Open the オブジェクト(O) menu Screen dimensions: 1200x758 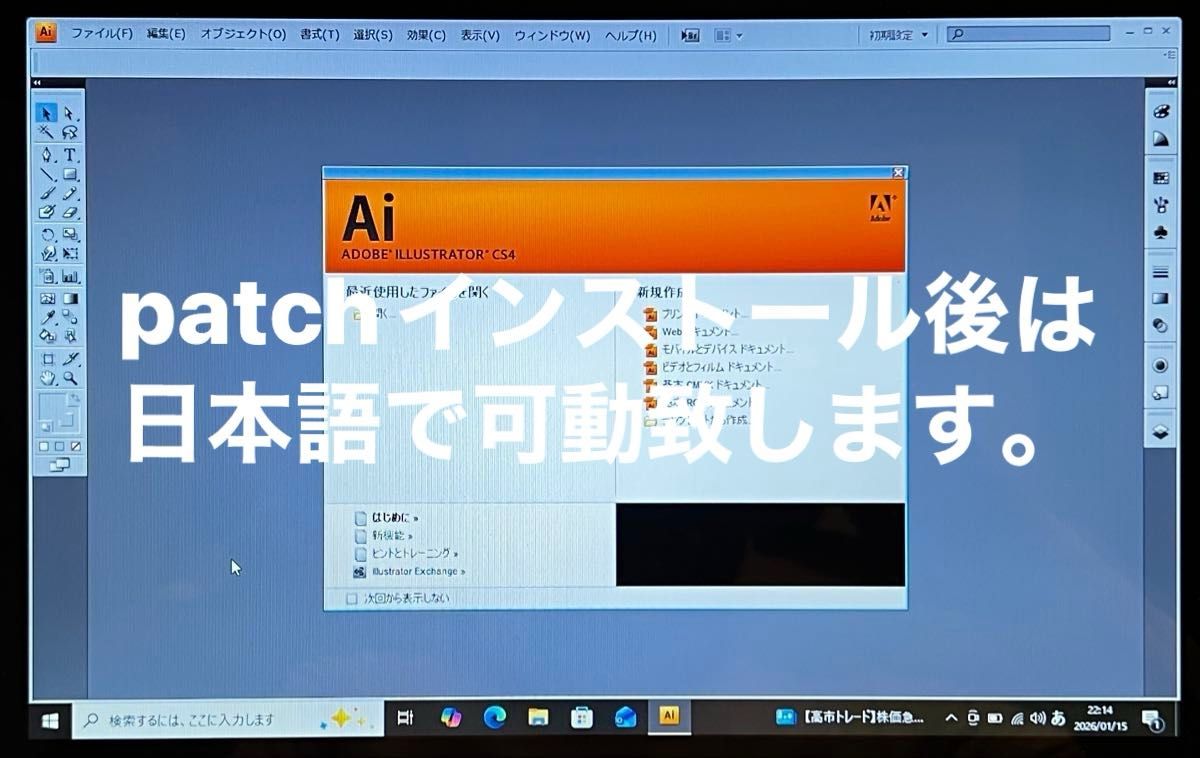pyautogui.click(x=243, y=34)
